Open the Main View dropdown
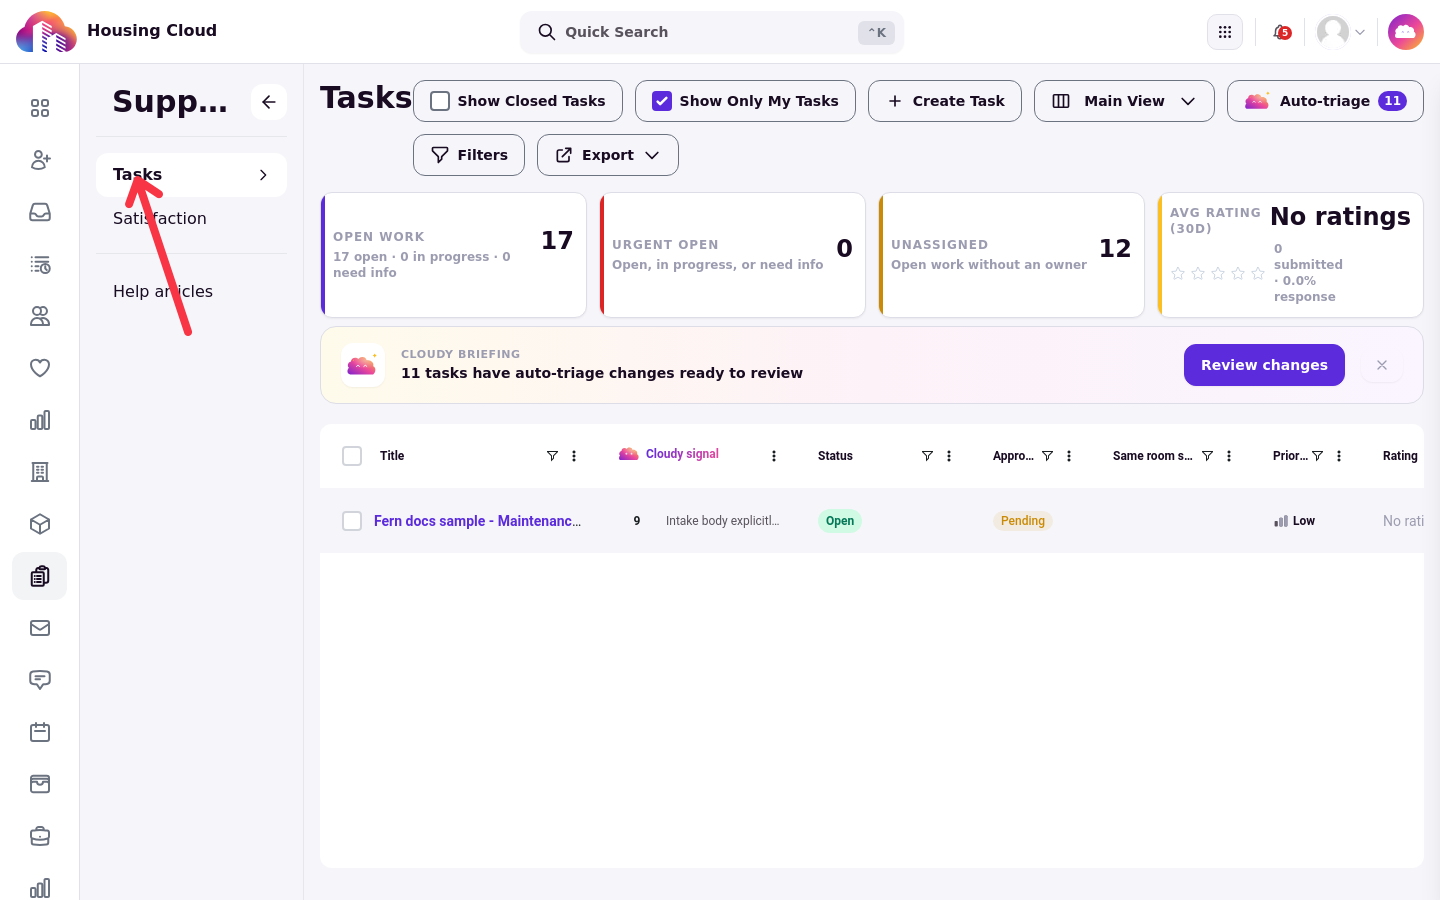This screenshot has height=900, width=1440. click(1124, 101)
